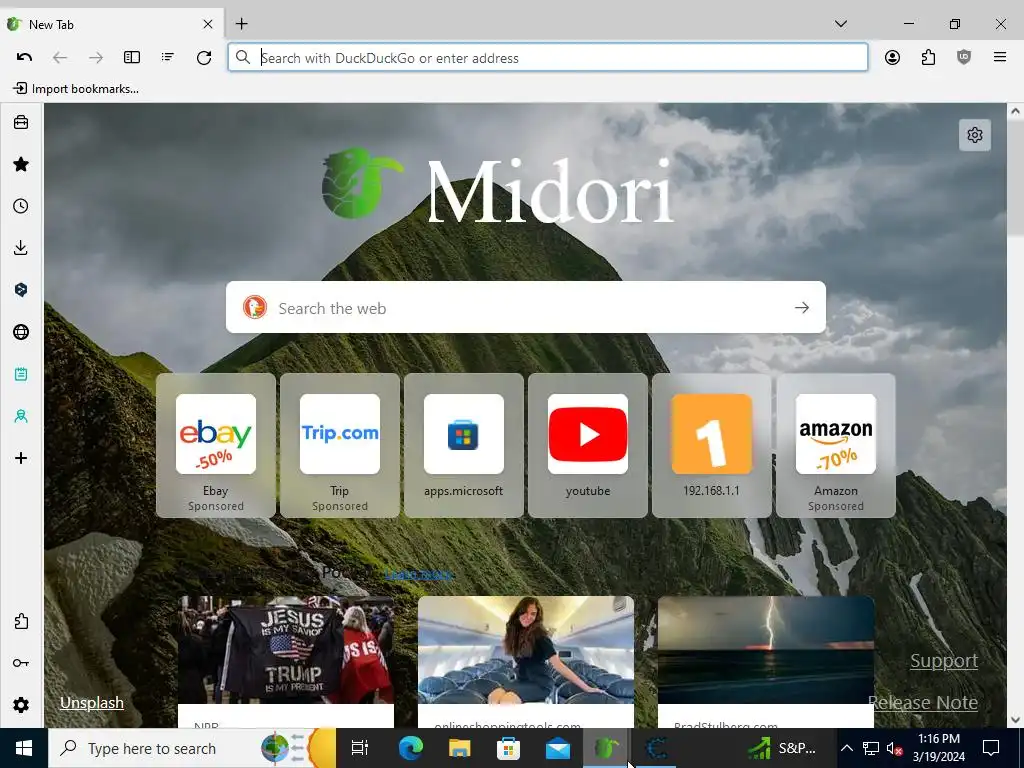Screen dimensions: 1024x768
Task: Toggle the sidebar panel icon in toolbar
Action: point(132,57)
